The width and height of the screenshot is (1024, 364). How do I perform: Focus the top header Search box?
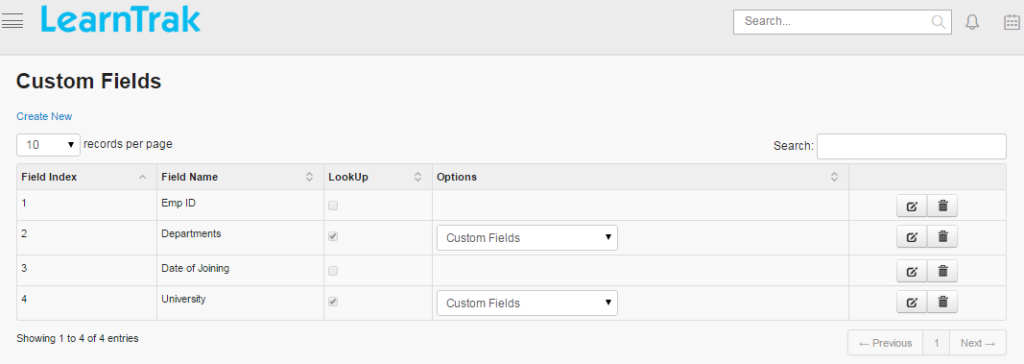point(842,22)
